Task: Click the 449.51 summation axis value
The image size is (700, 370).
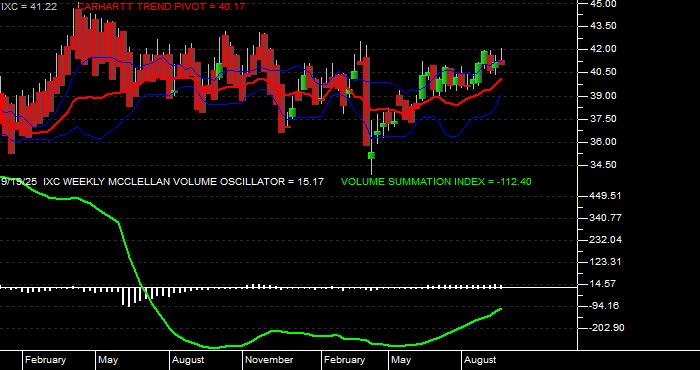Action: (606, 196)
